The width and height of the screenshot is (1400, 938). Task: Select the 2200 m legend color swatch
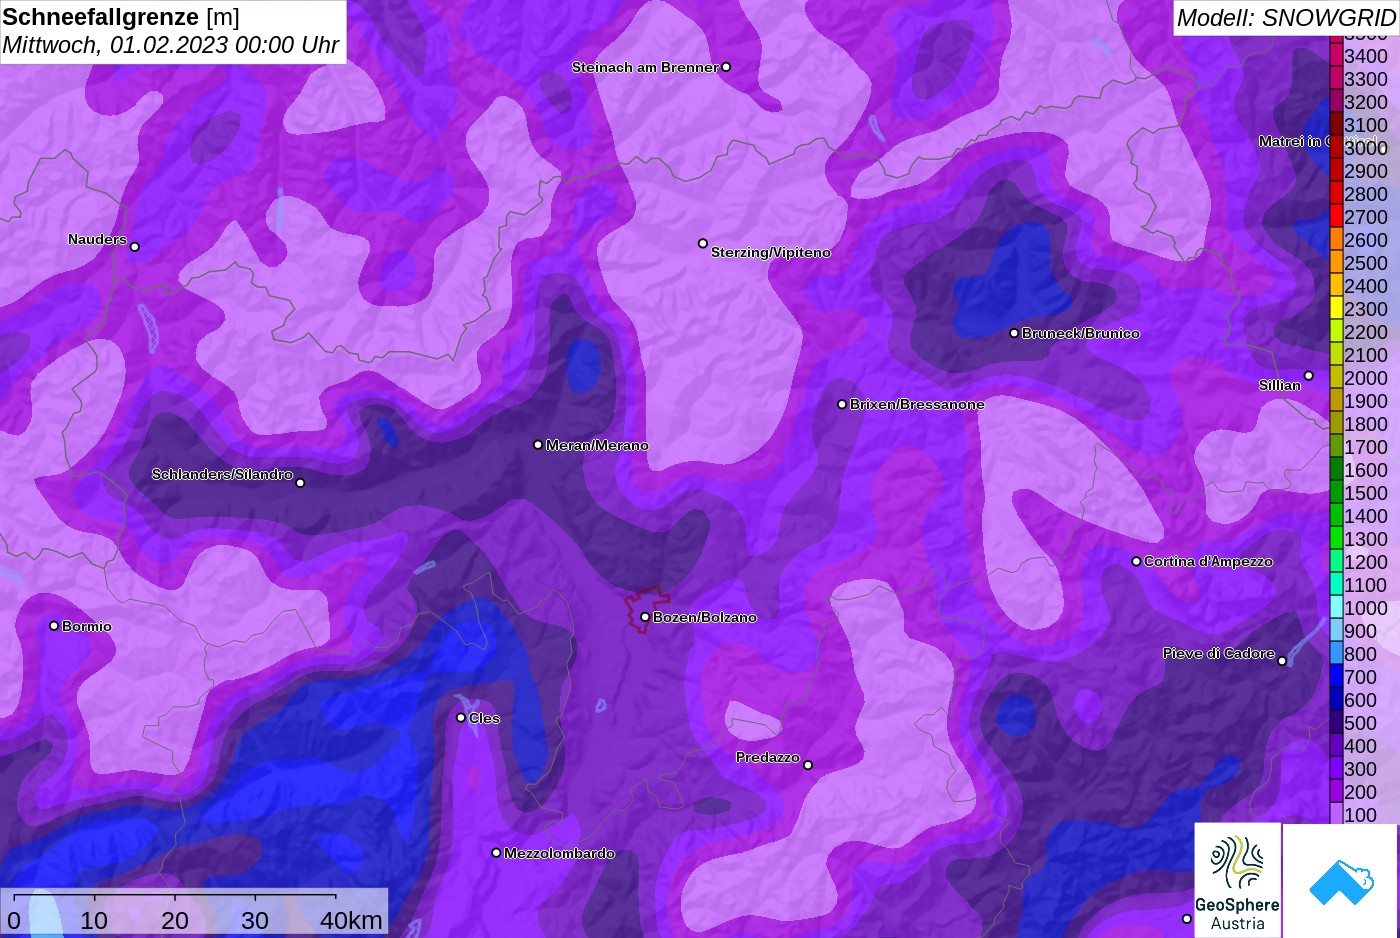(x=1336, y=331)
